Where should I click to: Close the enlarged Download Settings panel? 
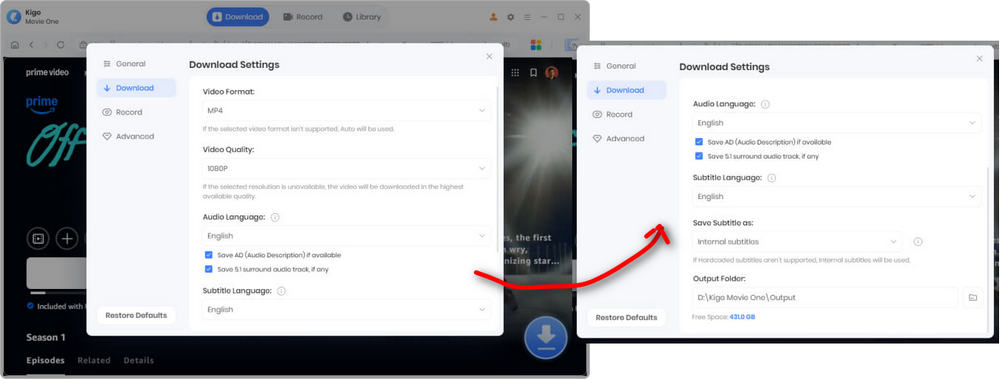tap(980, 59)
